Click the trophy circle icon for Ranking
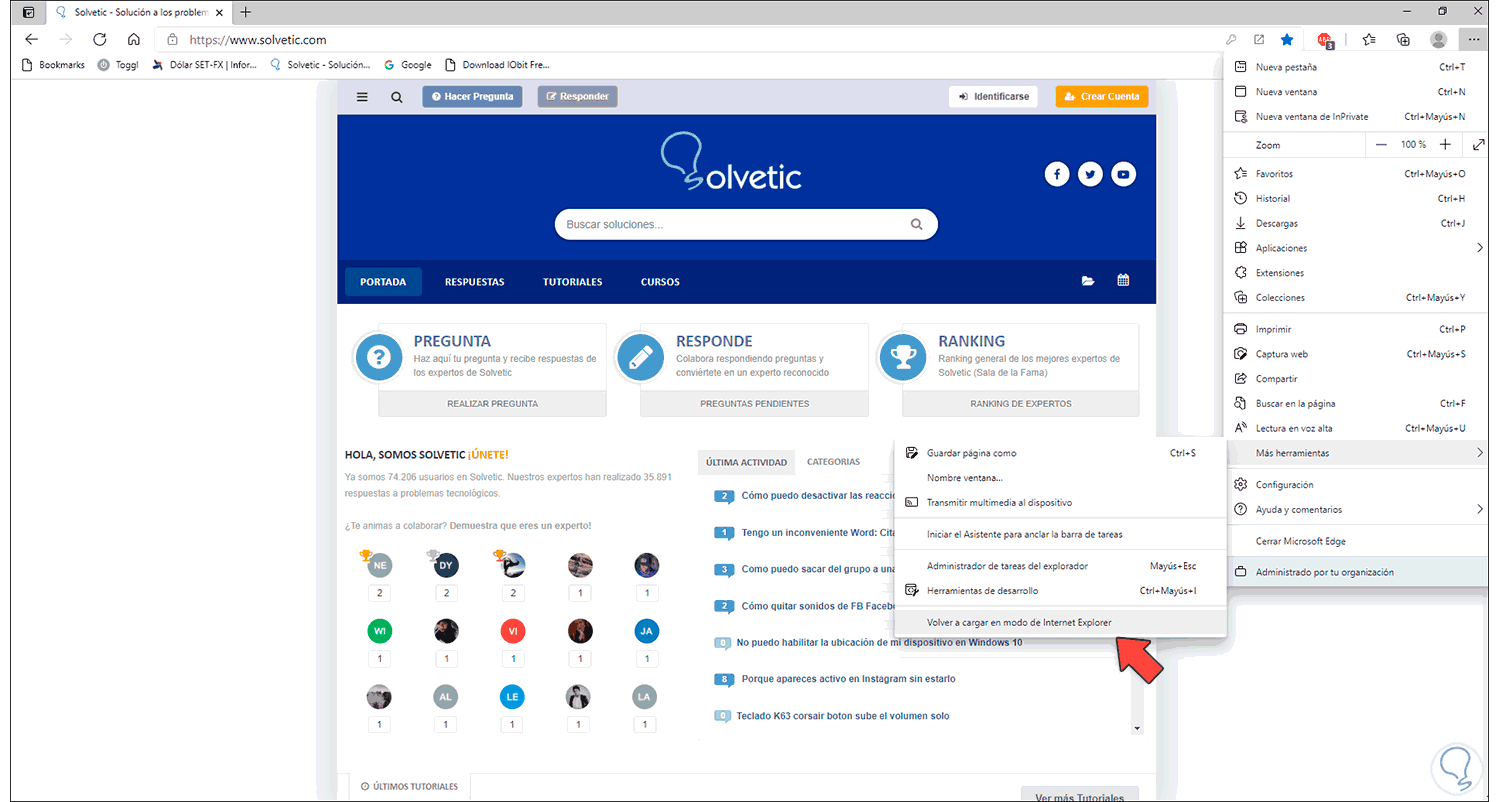Image resolution: width=1500 pixels, height=802 pixels. pos(903,357)
